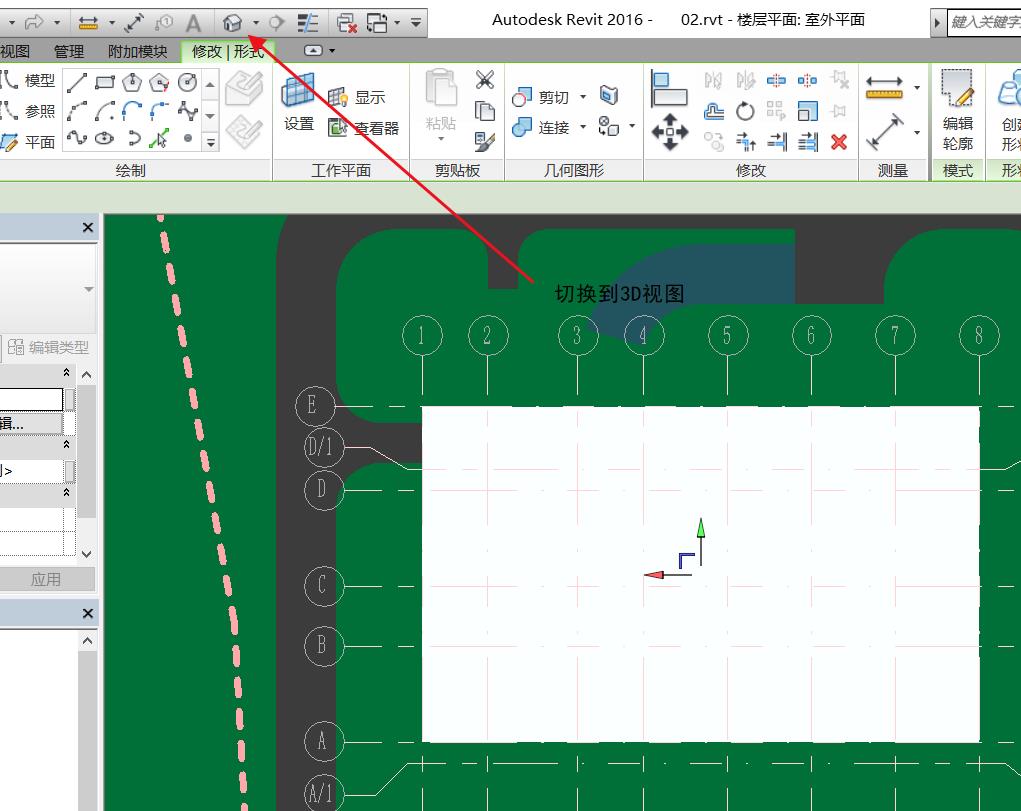
Task: Open the 附加模块 (Add-Ins) tab
Action: tap(138, 51)
